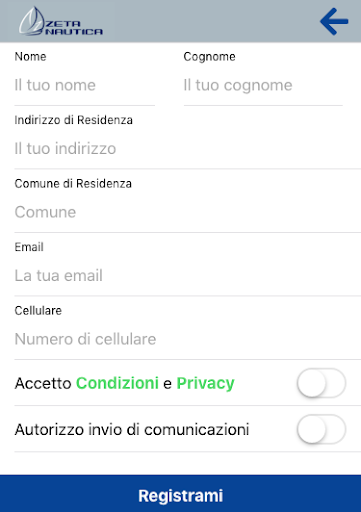Submit the form with the Registrami button
This screenshot has height=512, width=361.
point(180,494)
